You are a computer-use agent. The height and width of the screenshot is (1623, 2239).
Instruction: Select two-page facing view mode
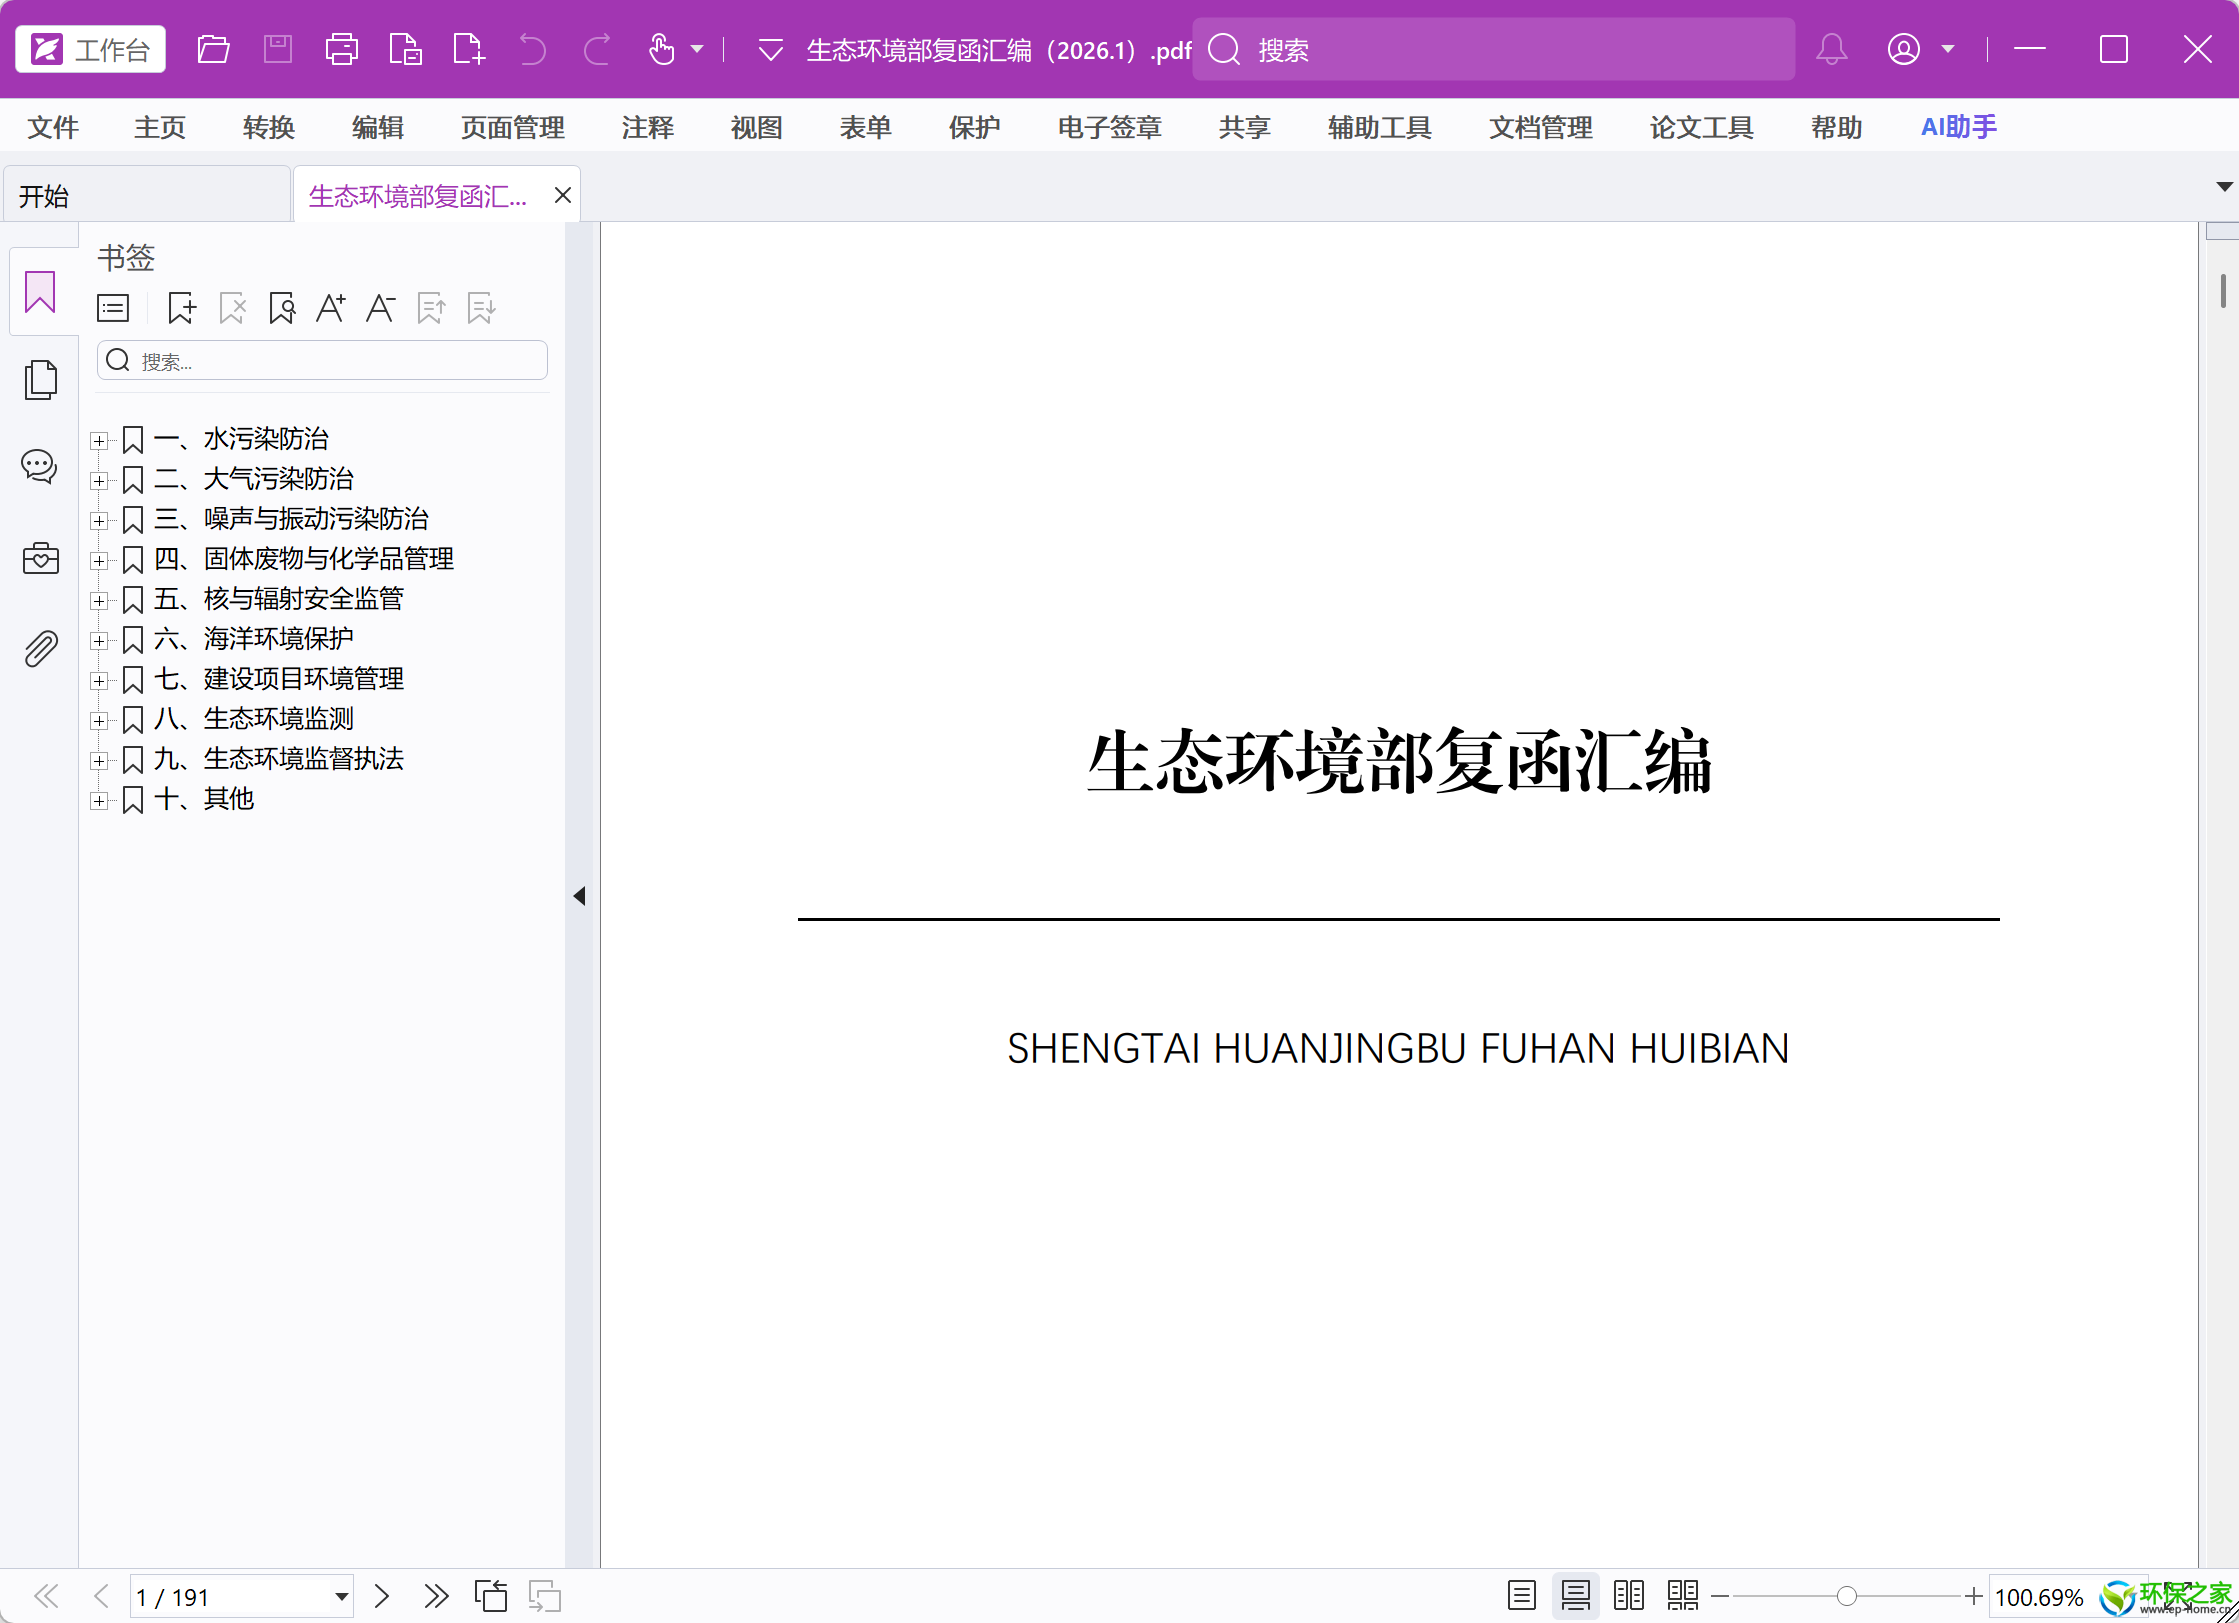pyautogui.click(x=1629, y=1596)
